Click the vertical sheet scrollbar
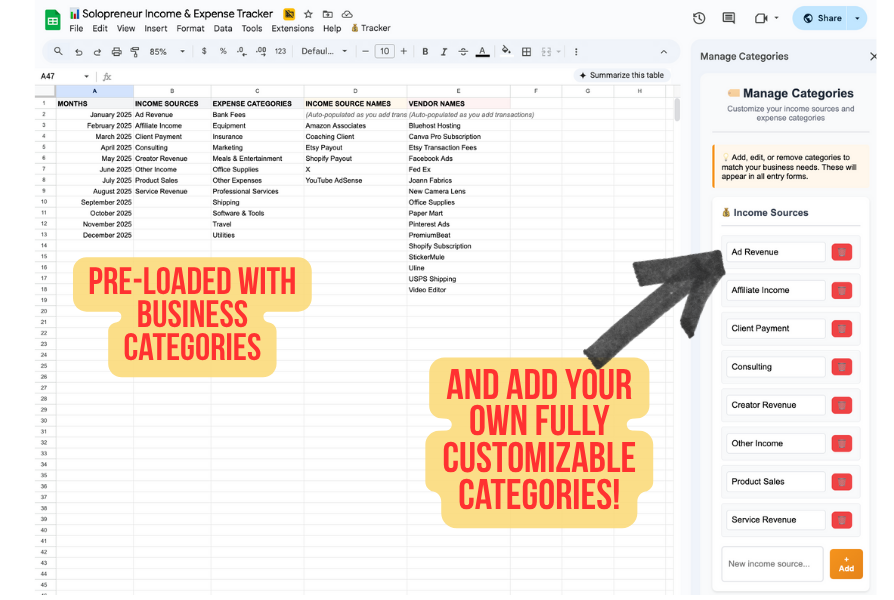This screenshot has height=600, width=894. [677, 110]
